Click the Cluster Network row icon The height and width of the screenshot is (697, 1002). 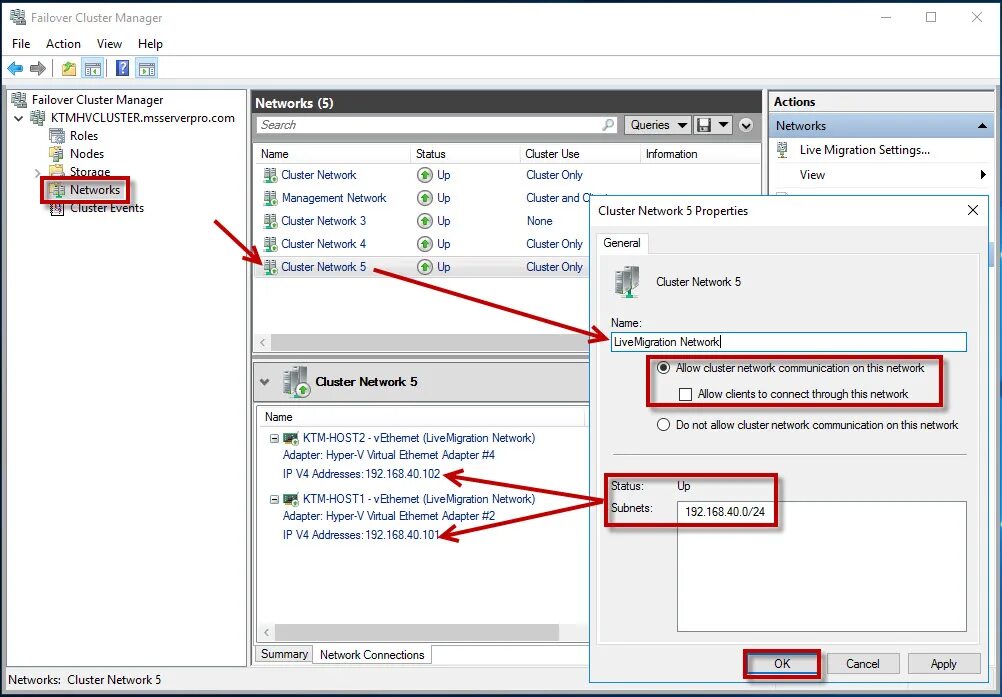[270, 175]
